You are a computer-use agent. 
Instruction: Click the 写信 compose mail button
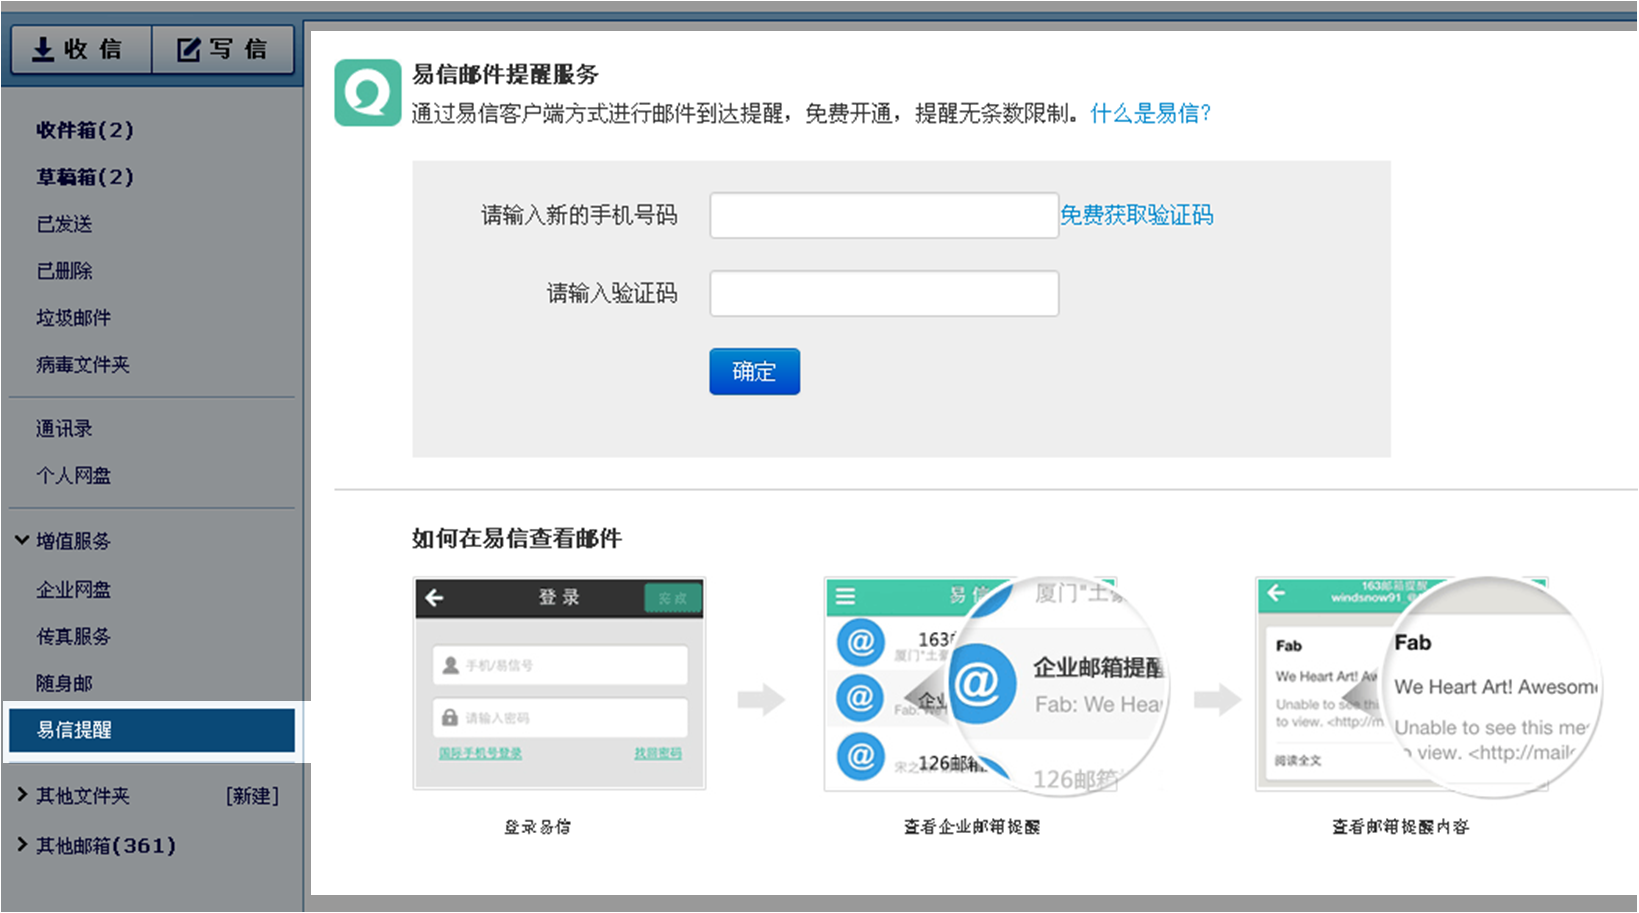[223, 49]
